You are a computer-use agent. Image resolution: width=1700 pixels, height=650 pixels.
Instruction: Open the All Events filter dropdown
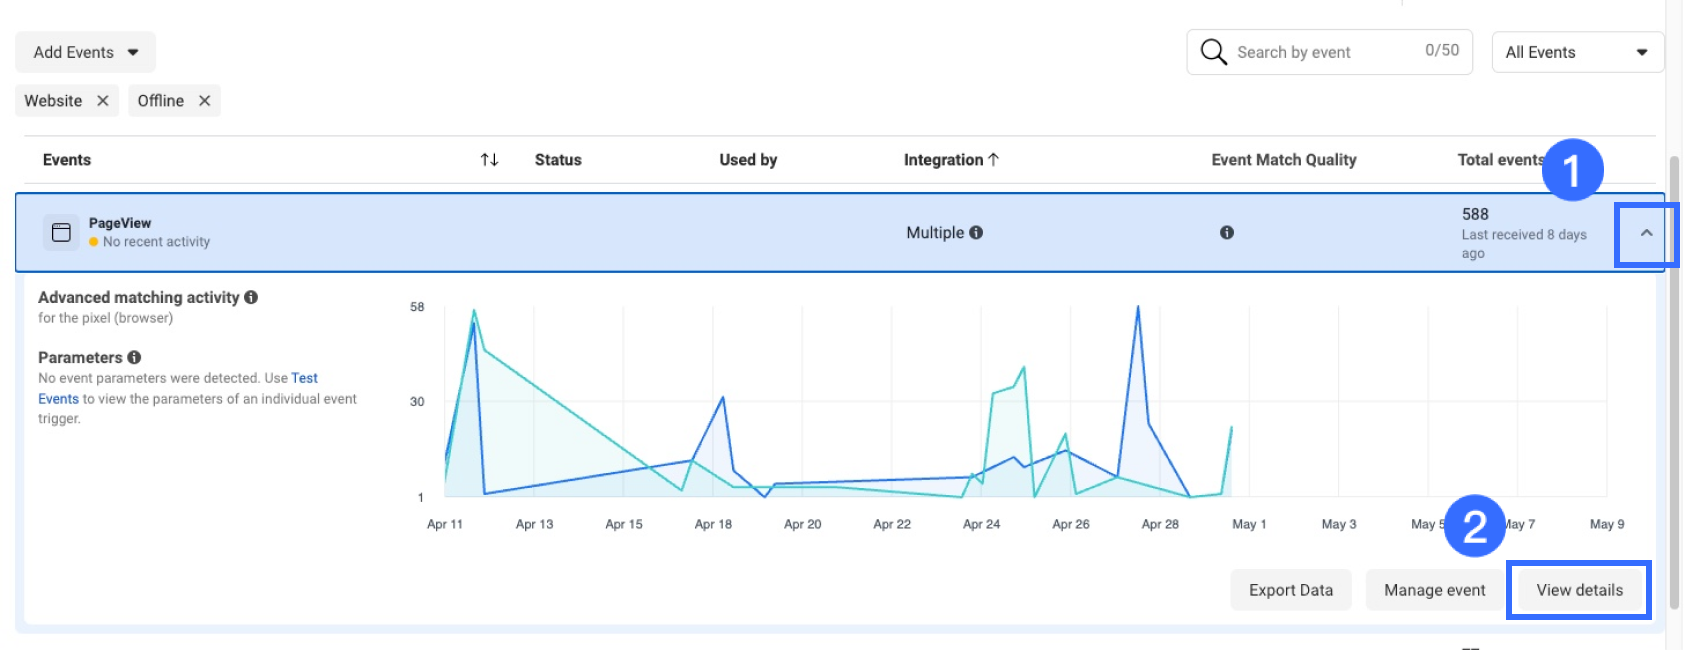(x=1576, y=52)
